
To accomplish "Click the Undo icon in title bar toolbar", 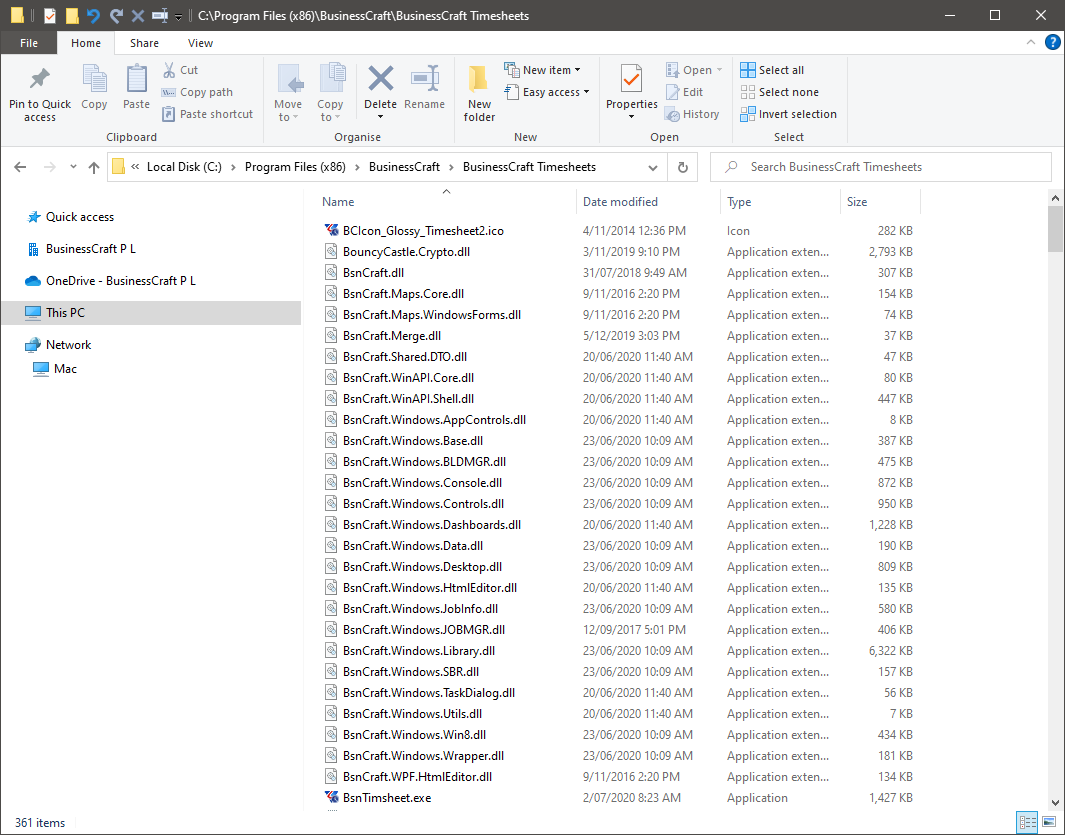I will point(93,15).
